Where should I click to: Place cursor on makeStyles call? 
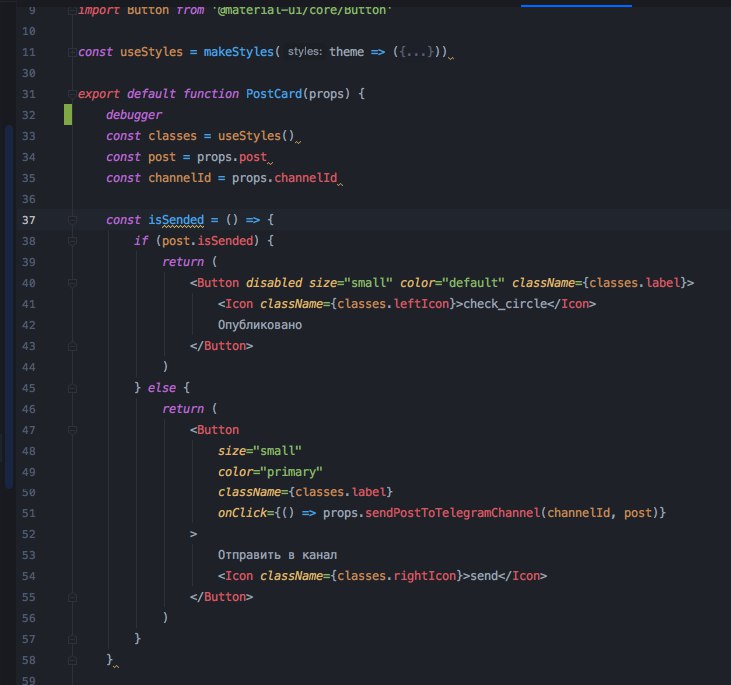point(238,52)
